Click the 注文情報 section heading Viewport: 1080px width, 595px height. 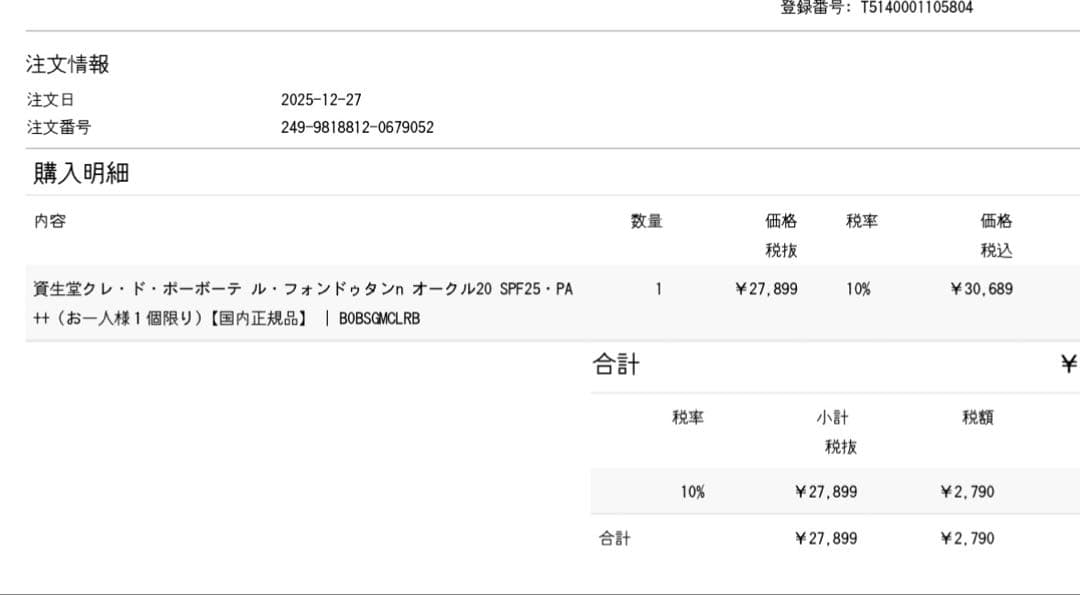pos(68,65)
